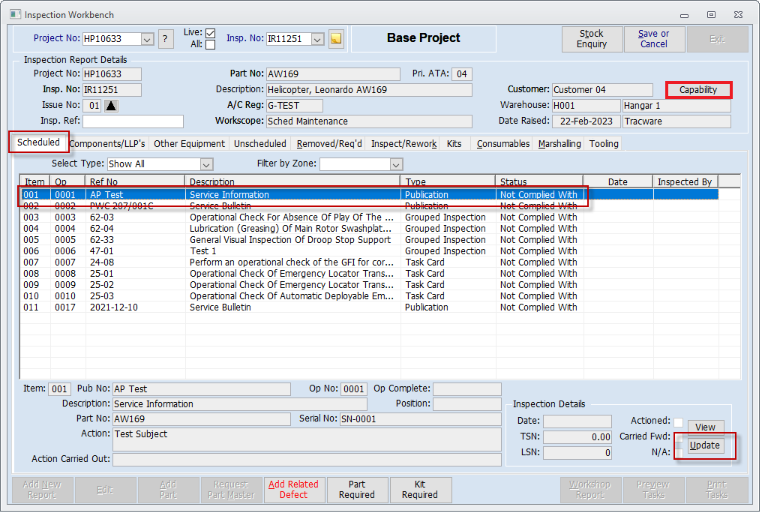Screen dimensions: 760x512
Task: Open the Marshalling tab
Action: [x=559, y=144]
